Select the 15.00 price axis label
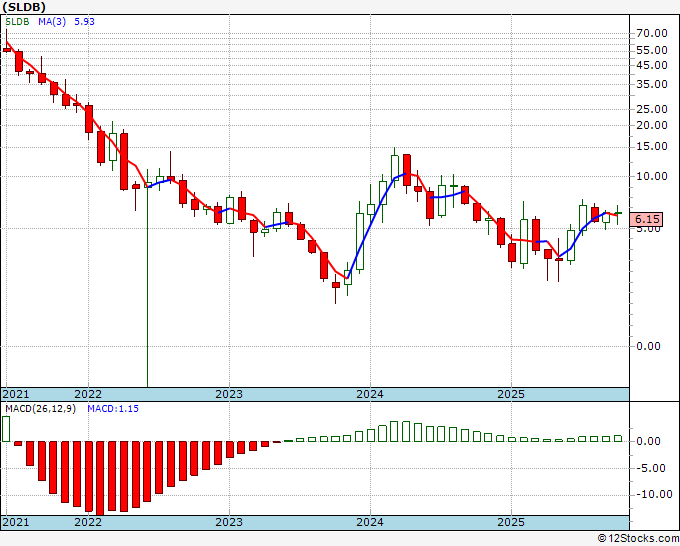The height and width of the screenshot is (546, 680). [652, 147]
